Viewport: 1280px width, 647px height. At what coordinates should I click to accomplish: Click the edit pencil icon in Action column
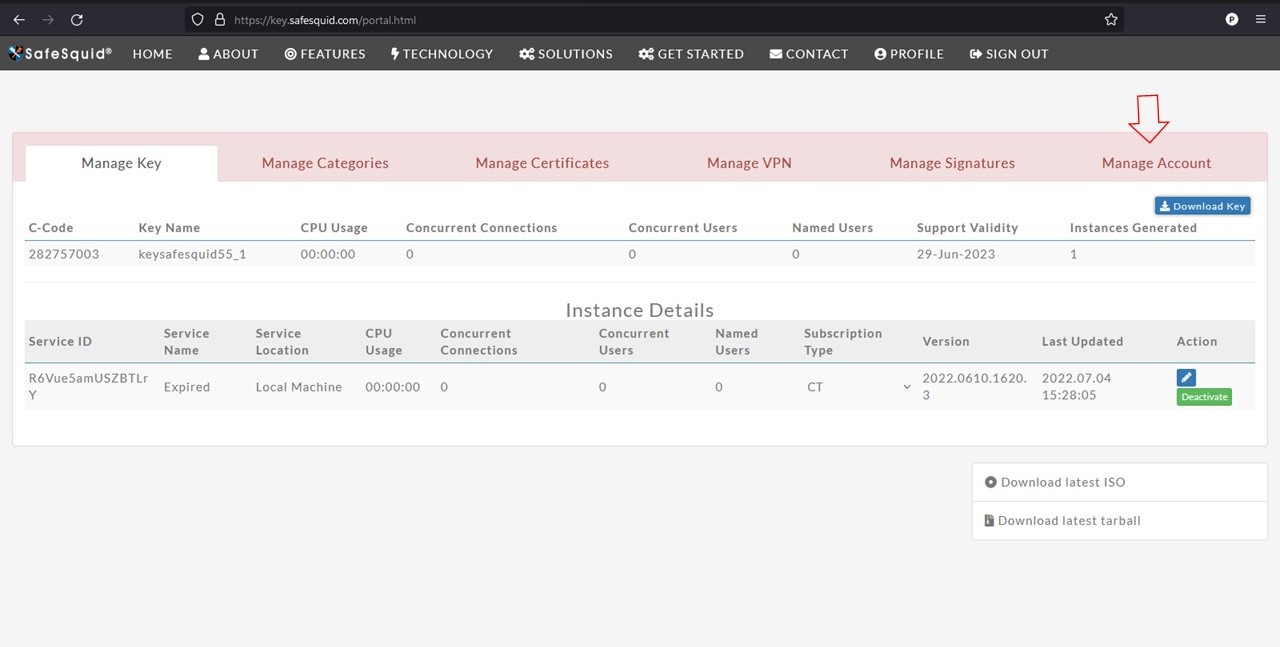click(1186, 377)
